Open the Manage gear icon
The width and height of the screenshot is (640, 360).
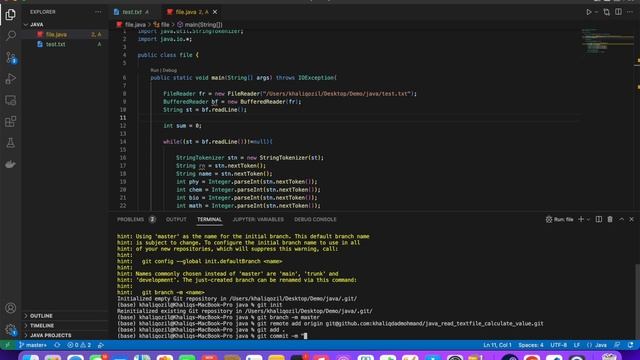click(11, 329)
